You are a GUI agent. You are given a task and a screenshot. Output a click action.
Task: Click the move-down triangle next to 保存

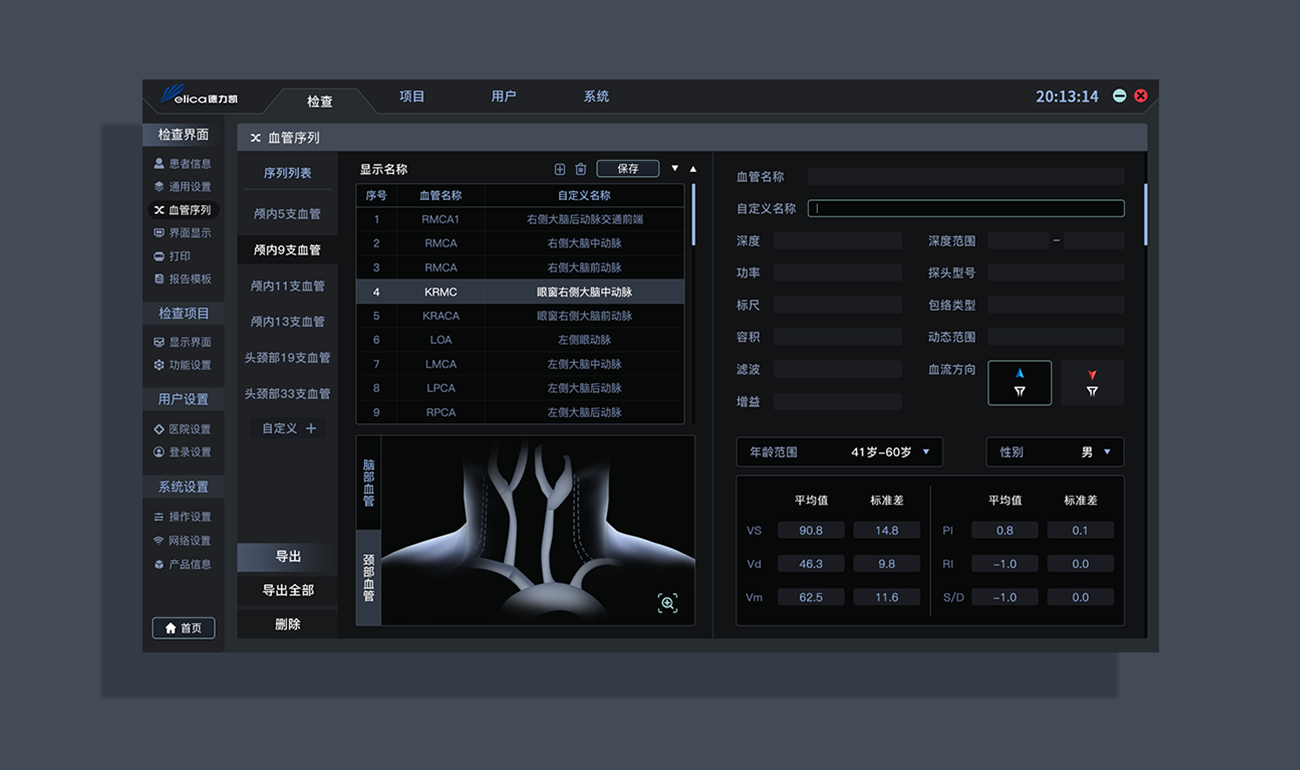coord(675,168)
